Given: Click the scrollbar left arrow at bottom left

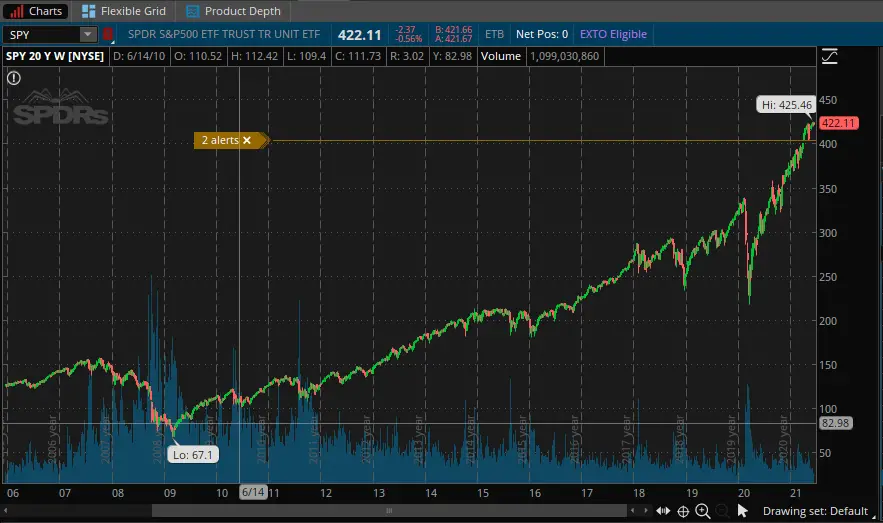Looking at the screenshot, I should [6, 511].
